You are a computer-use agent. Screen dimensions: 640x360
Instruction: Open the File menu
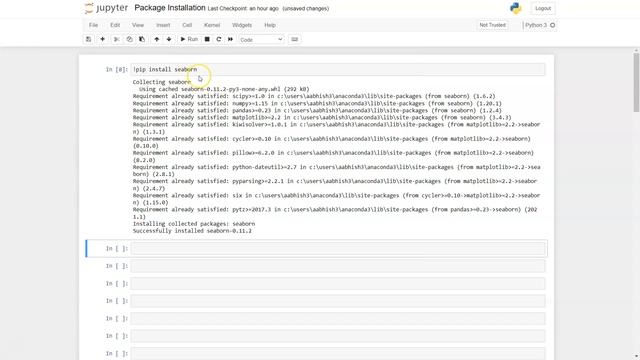(x=93, y=25)
